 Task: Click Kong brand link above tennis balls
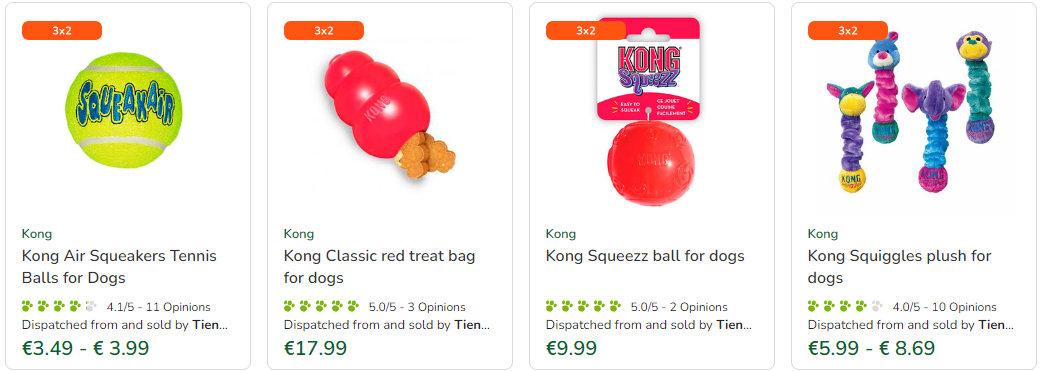[x=37, y=234]
